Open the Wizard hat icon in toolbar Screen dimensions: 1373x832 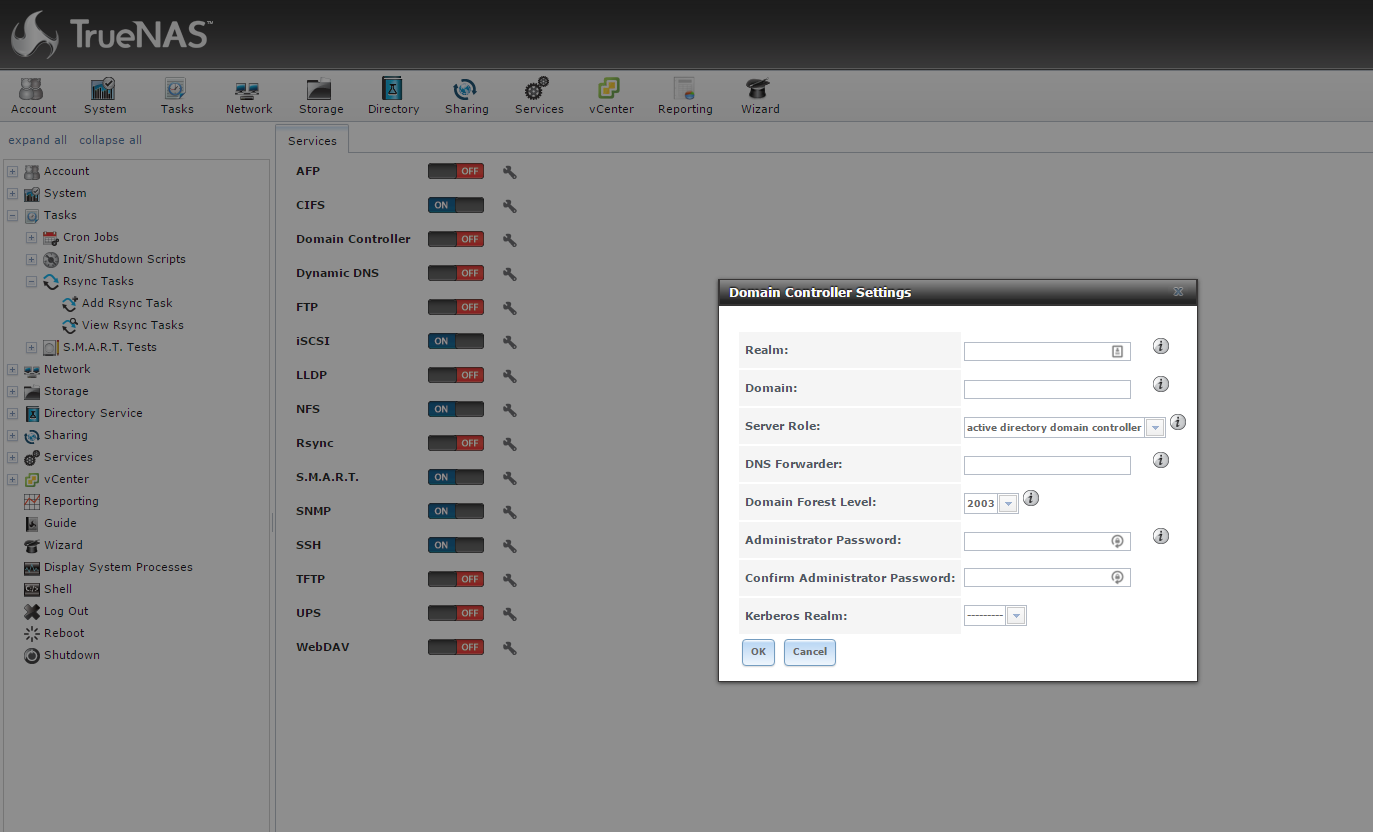point(759,96)
